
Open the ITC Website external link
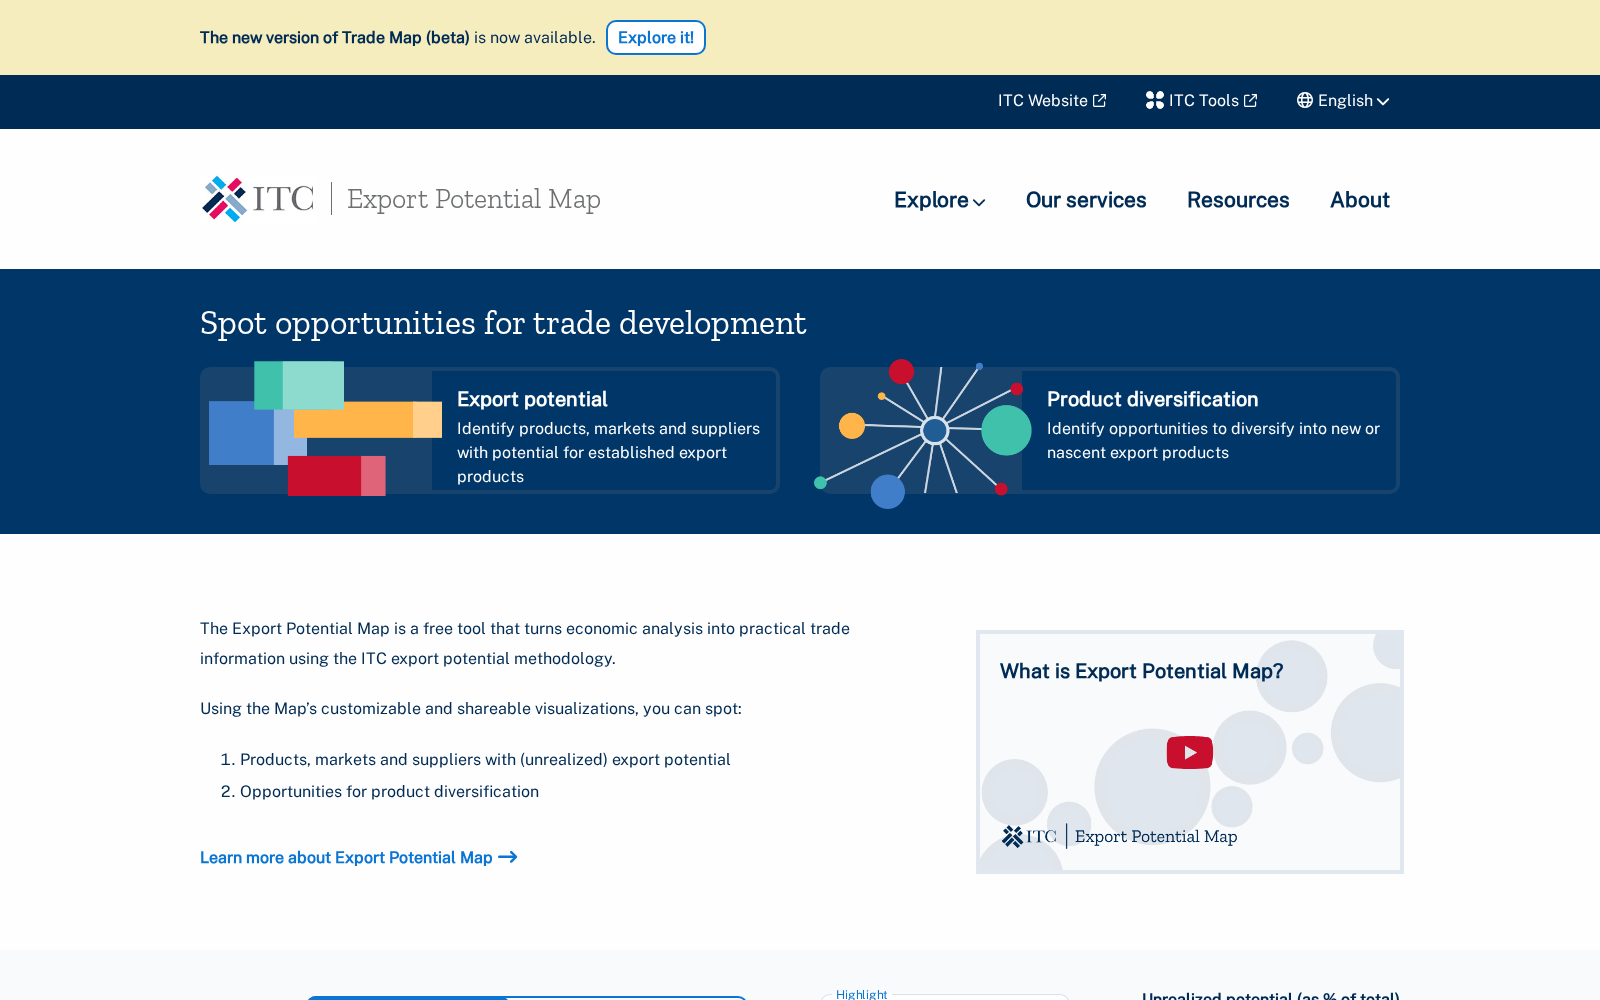tap(1052, 101)
